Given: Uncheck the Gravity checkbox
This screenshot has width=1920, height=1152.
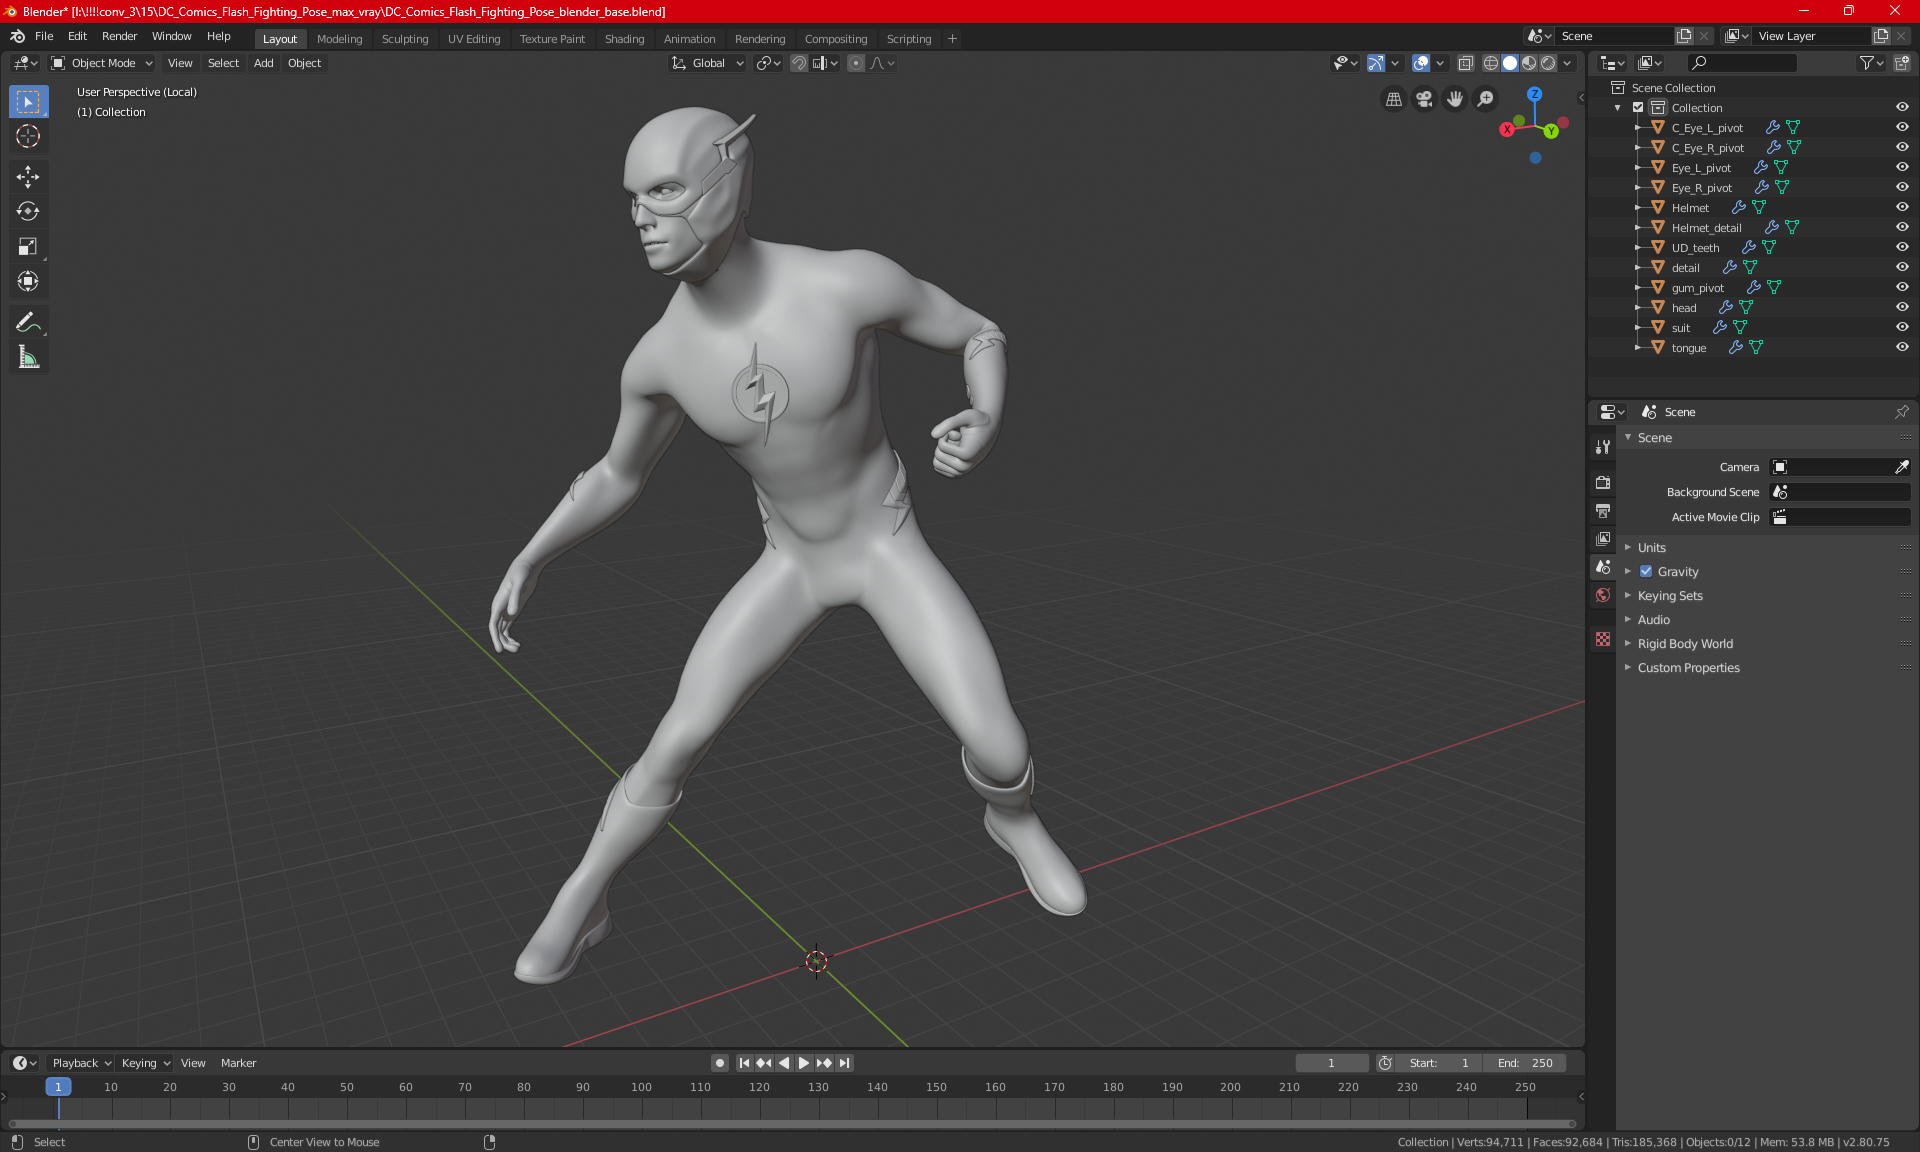Looking at the screenshot, I should click(1646, 572).
